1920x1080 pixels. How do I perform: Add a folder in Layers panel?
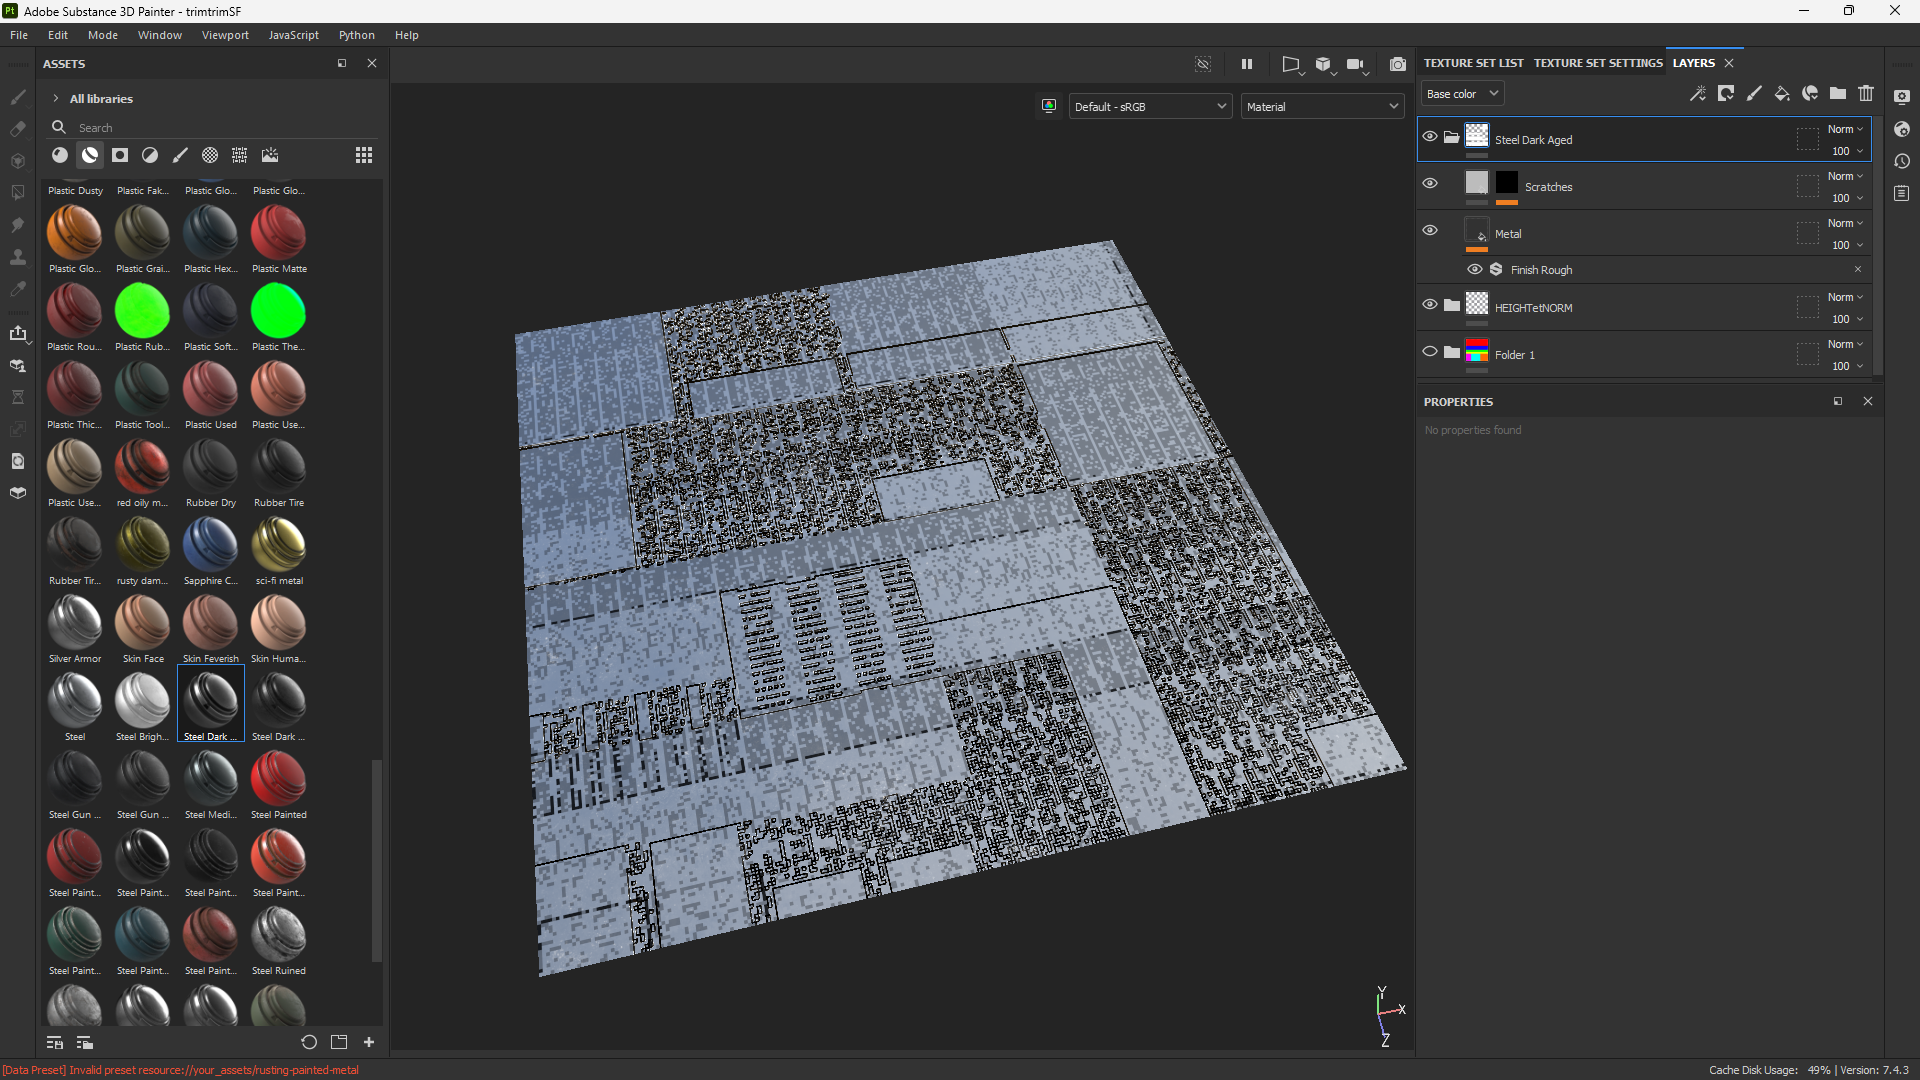pyautogui.click(x=1838, y=93)
